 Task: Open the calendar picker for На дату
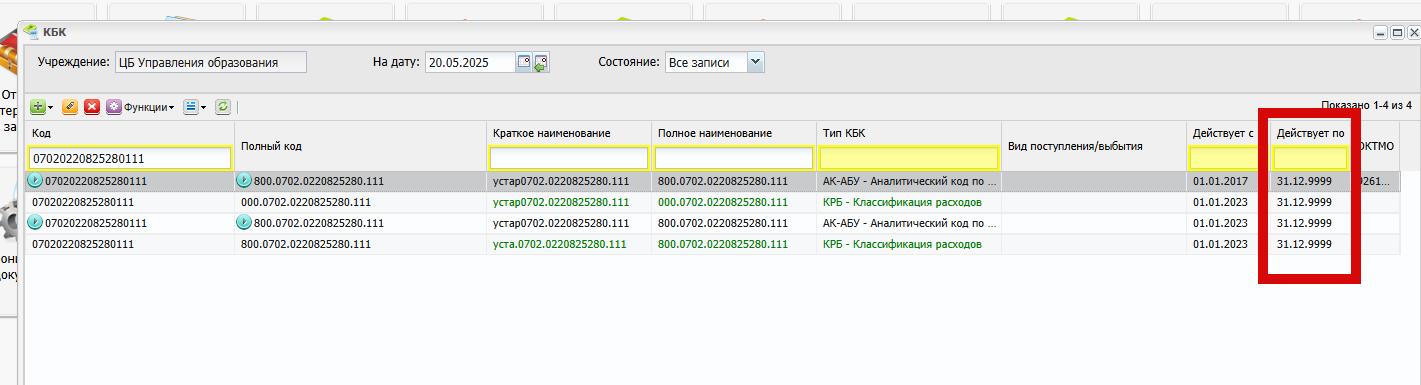(x=524, y=62)
